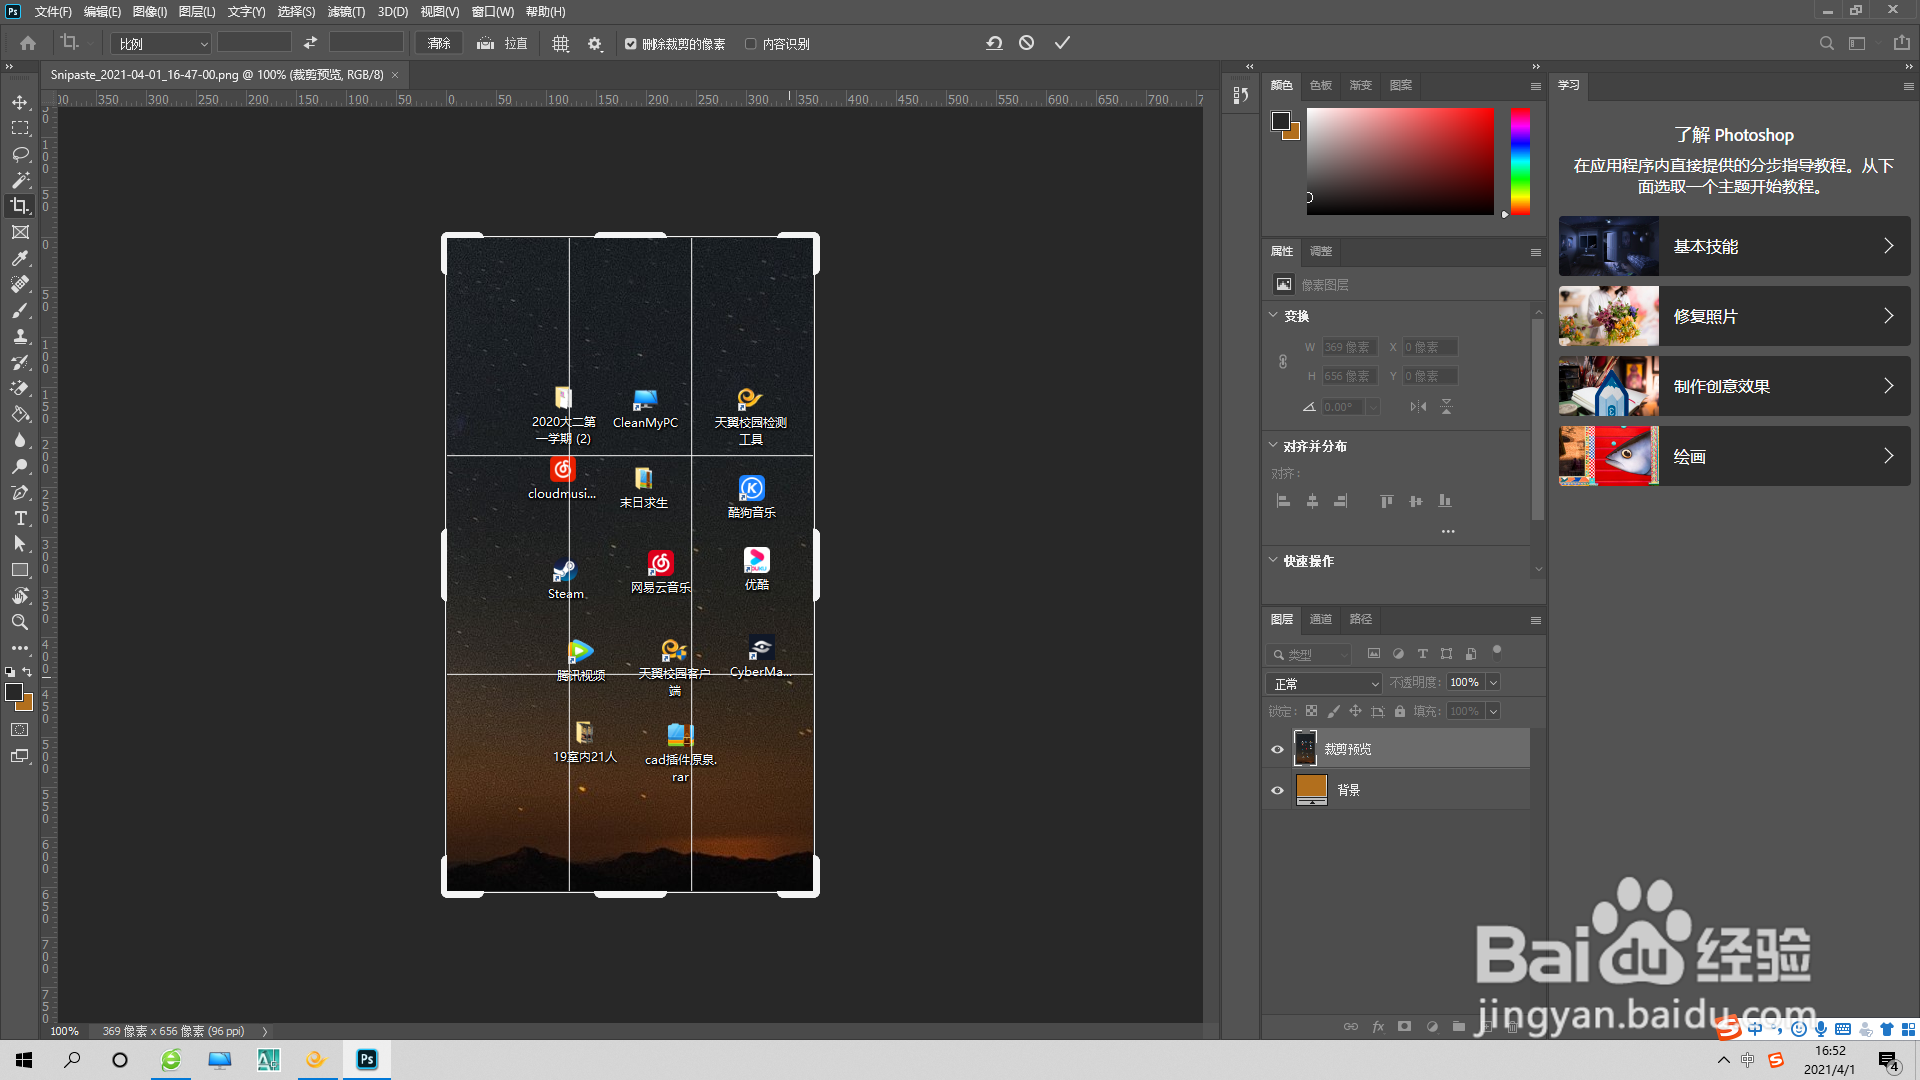Screen dimensions: 1920x1080
Task: Open the 修复照片 tutorial
Action: [1734, 316]
